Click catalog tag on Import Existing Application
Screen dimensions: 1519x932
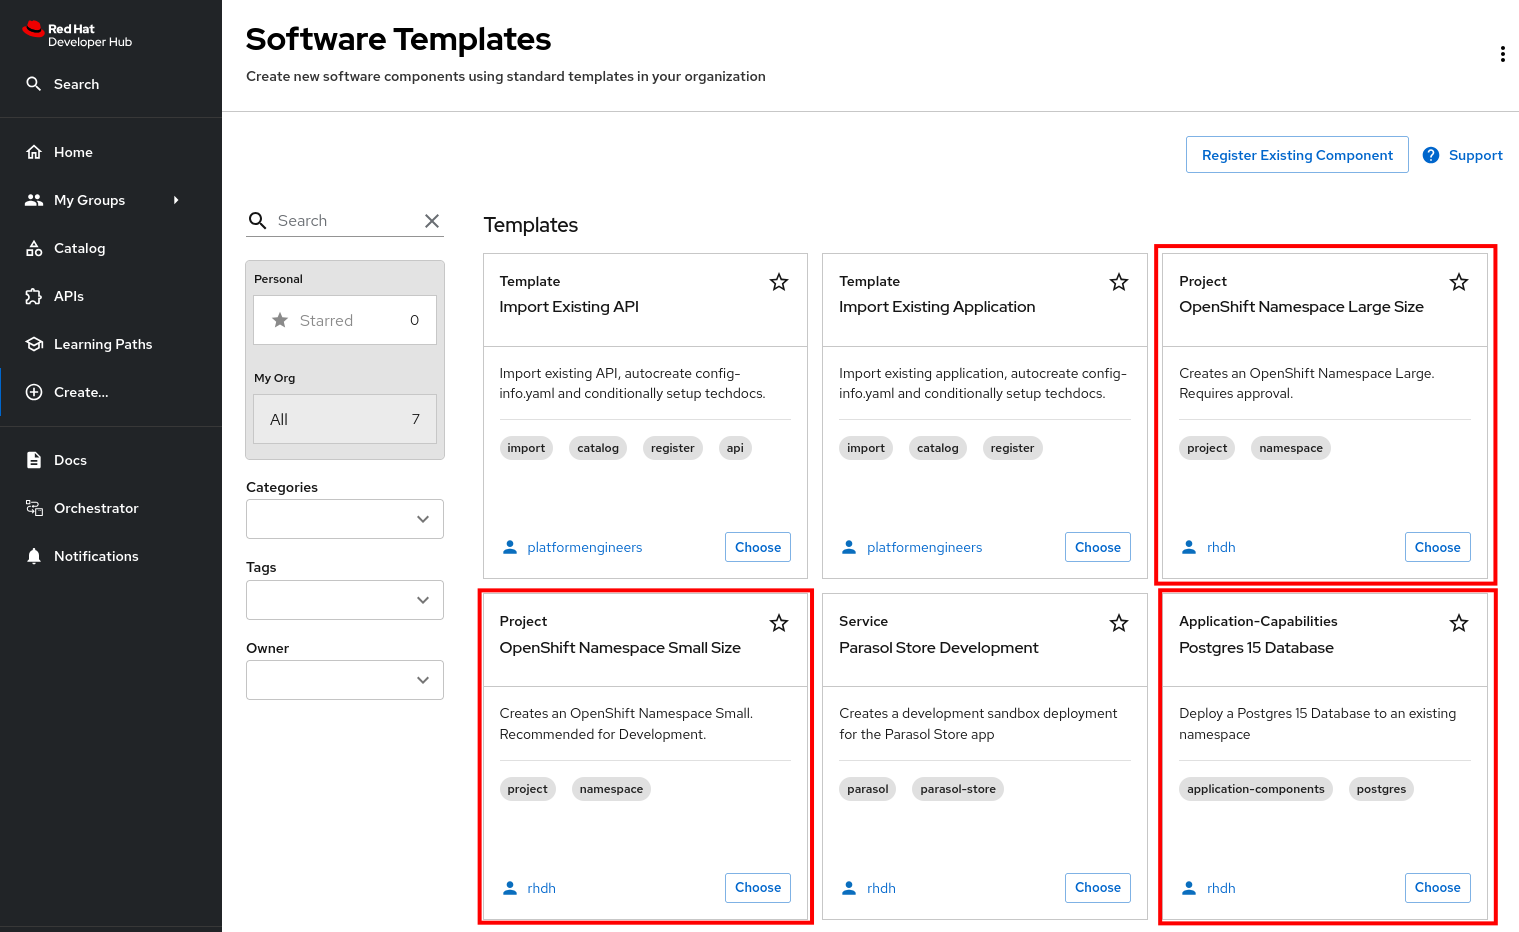click(x=938, y=448)
